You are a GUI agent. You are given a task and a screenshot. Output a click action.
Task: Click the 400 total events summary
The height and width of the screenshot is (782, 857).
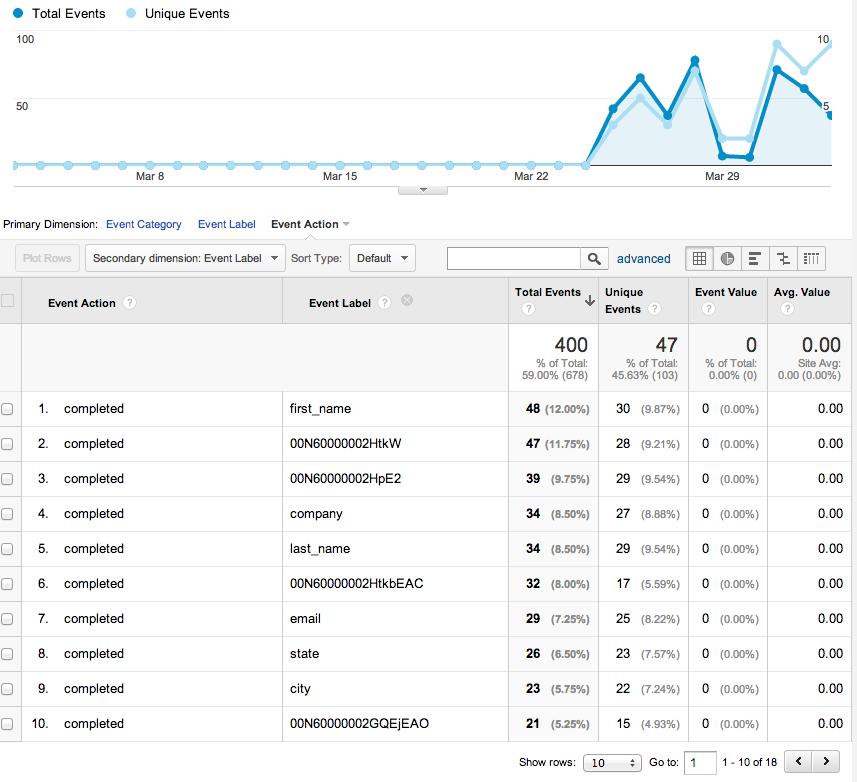[571, 345]
